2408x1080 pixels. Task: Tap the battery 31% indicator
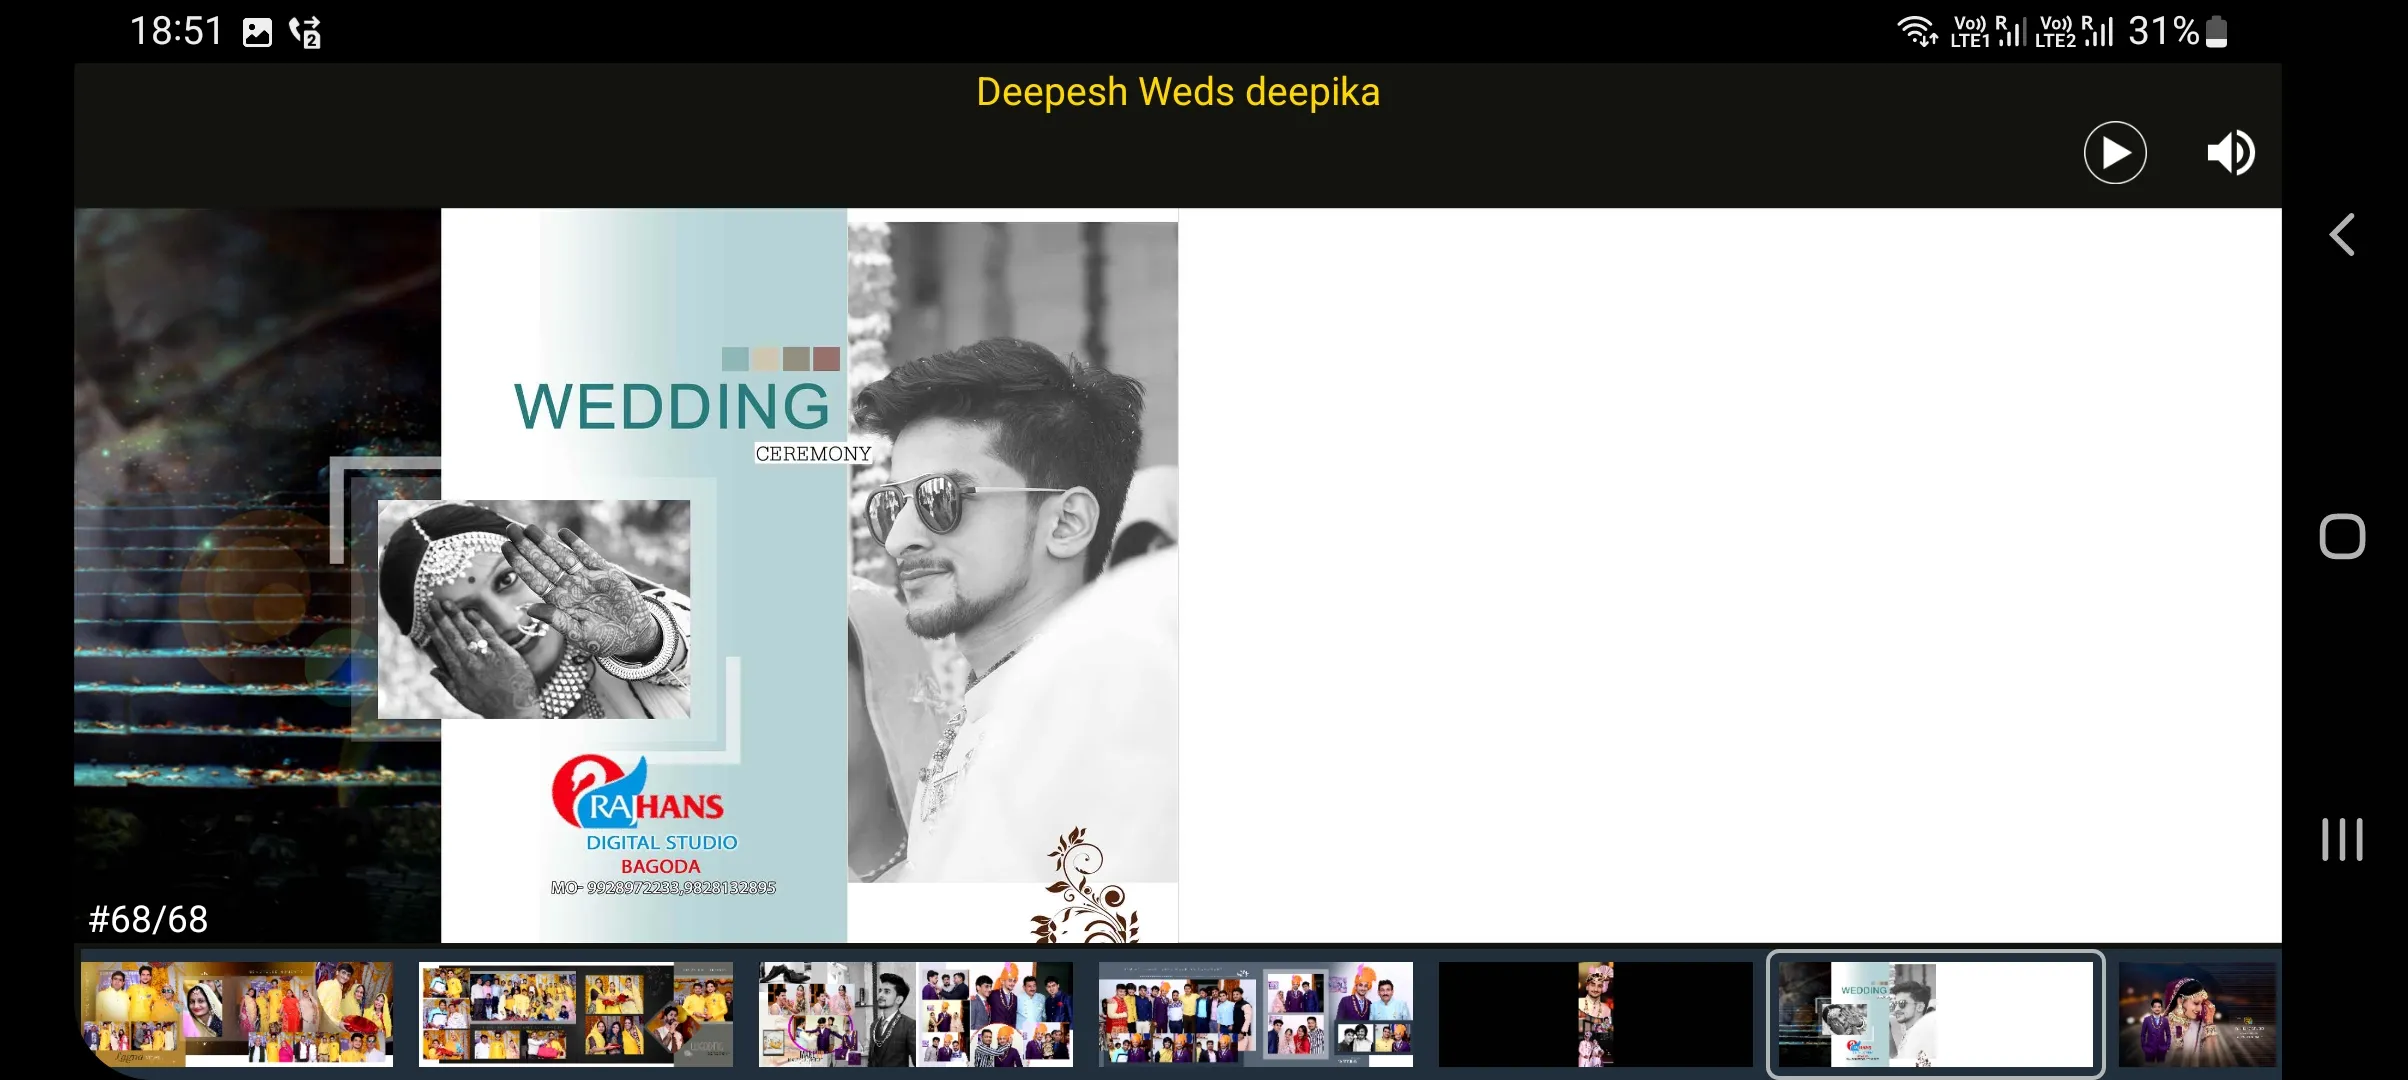[x=2177, y=31]
